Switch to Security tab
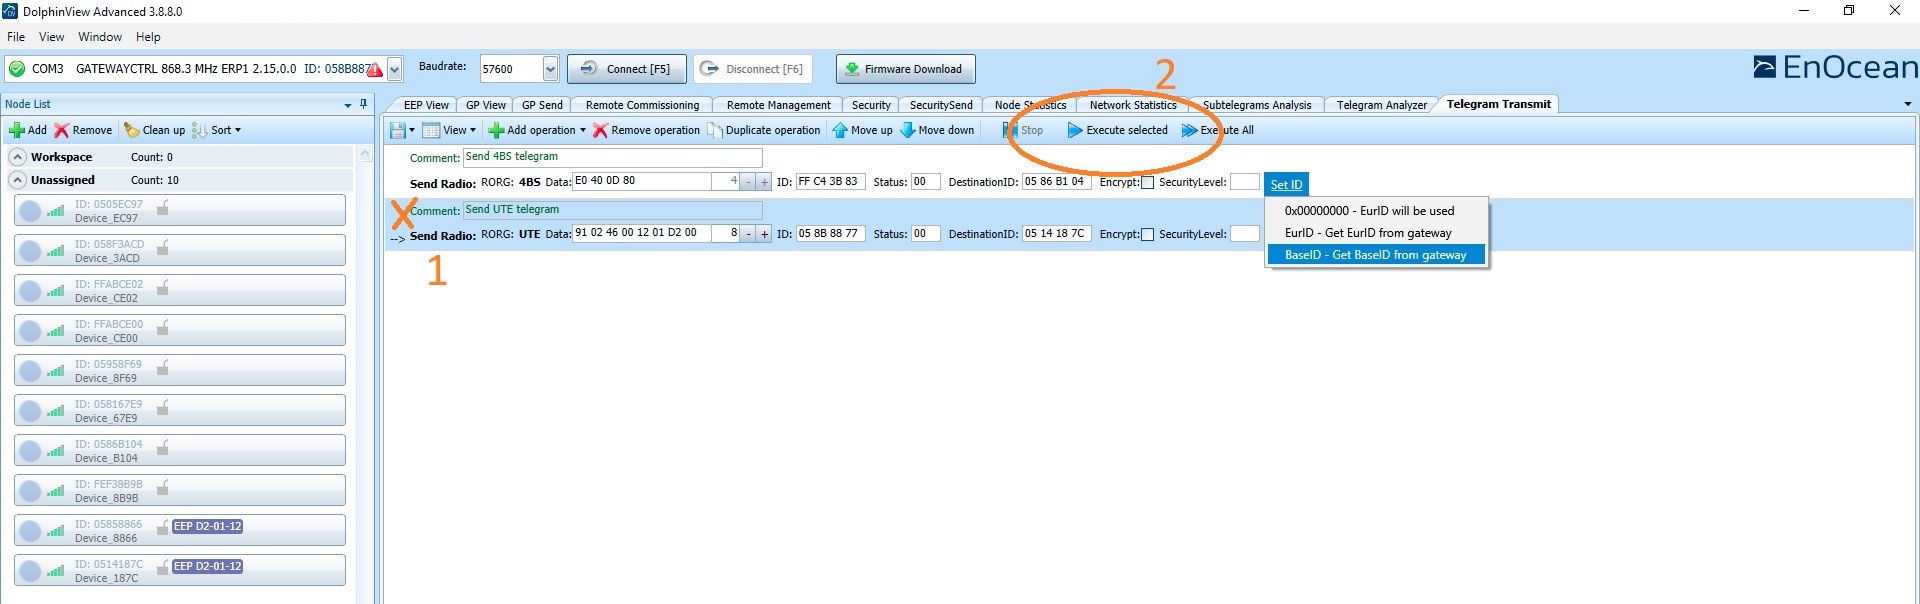This screenshot has height=604, width=1920. pyautogui.click(x=871, y=105)
